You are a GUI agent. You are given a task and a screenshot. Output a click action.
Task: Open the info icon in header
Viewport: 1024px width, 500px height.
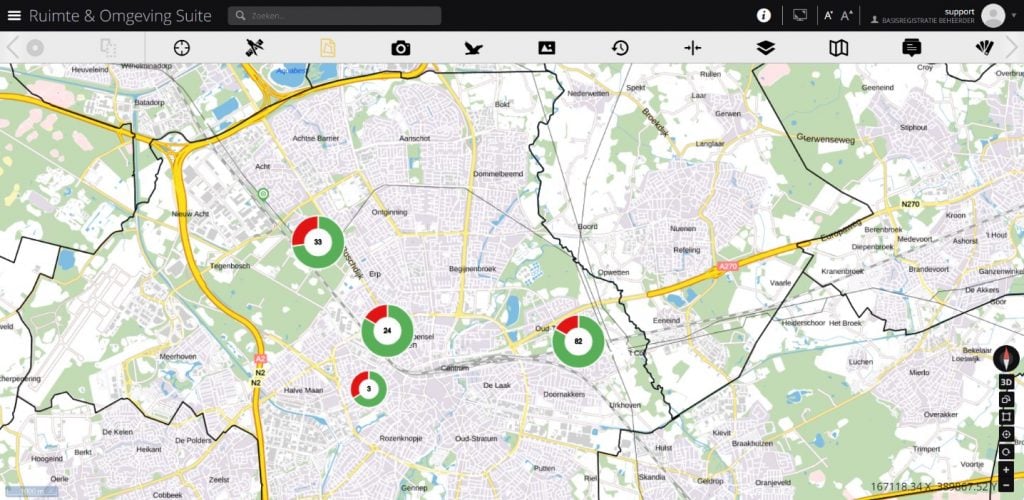[x=763, y=16]
